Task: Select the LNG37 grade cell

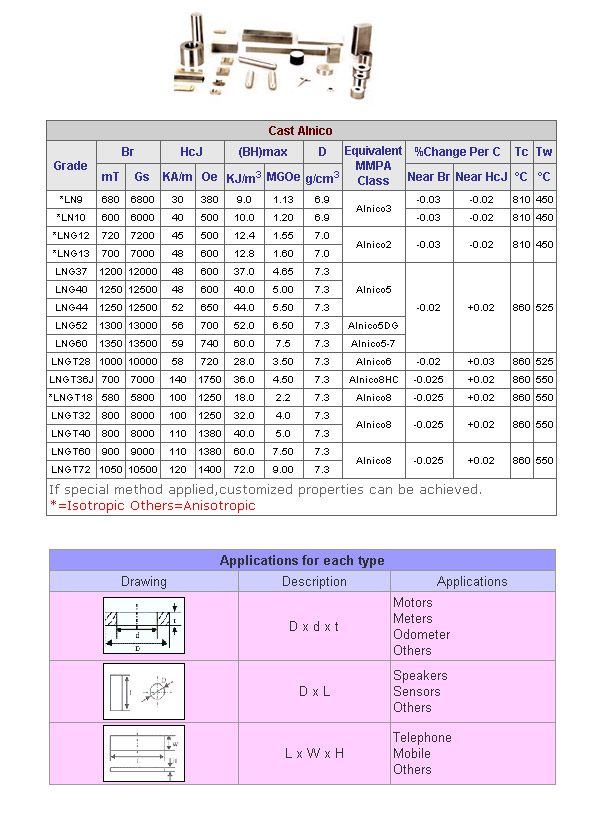Action: pyautogui.click(x=71, y=271)
